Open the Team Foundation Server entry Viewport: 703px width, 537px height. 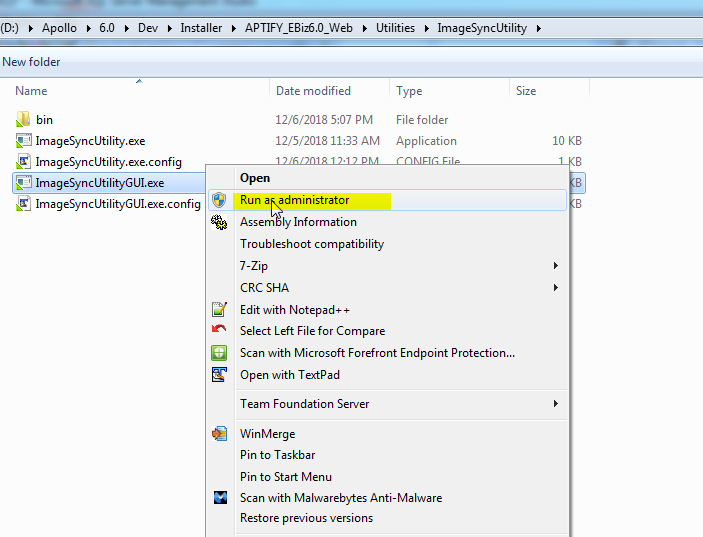coord(304,404)
